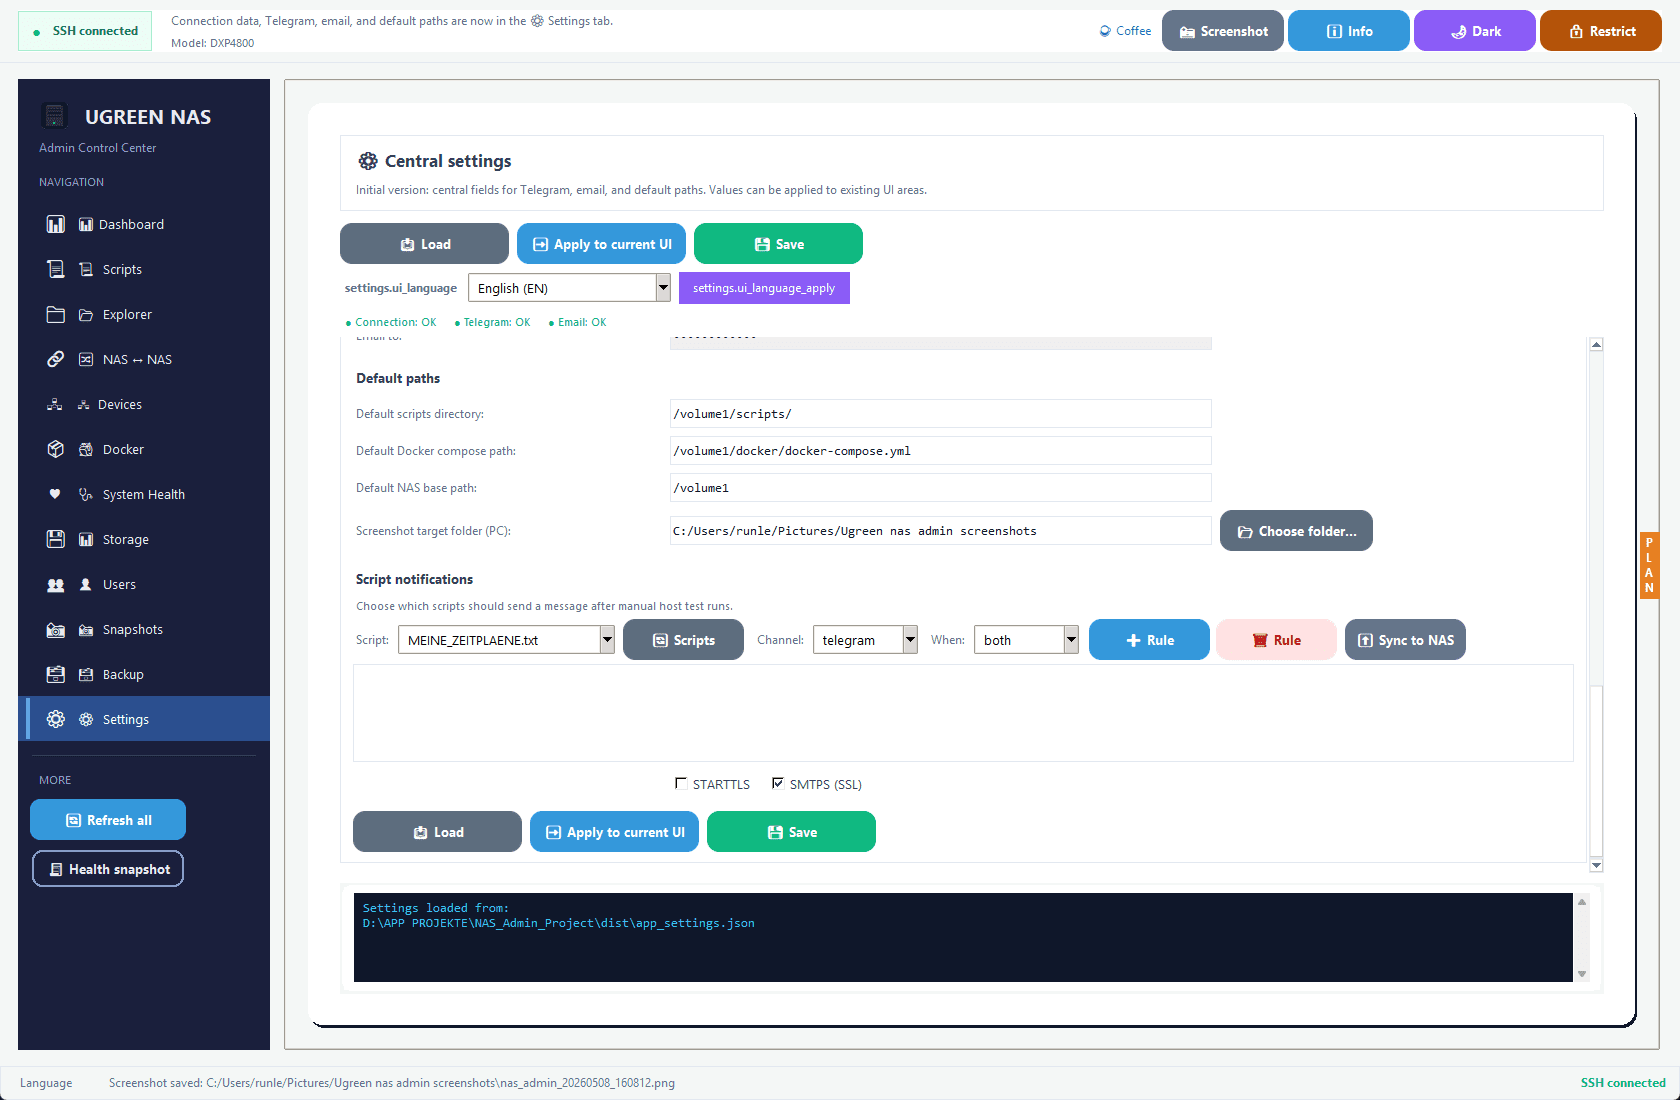The height and width of the screenshot is (1100, 1680).
Task: Select Devices in the navigation
Action: point(144,404)
